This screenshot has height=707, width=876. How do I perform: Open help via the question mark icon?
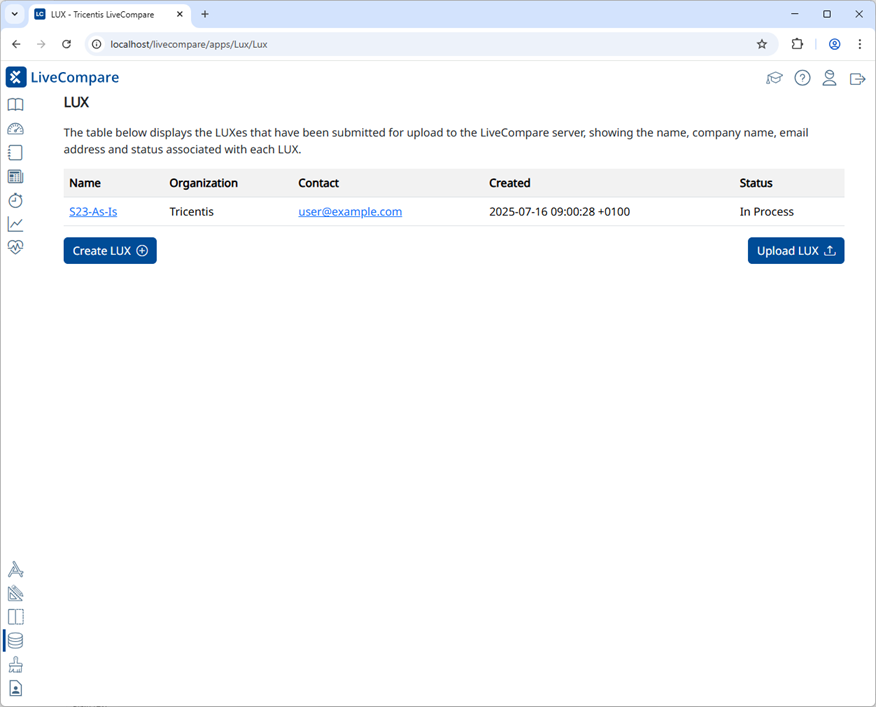click(x=802, y=78)
